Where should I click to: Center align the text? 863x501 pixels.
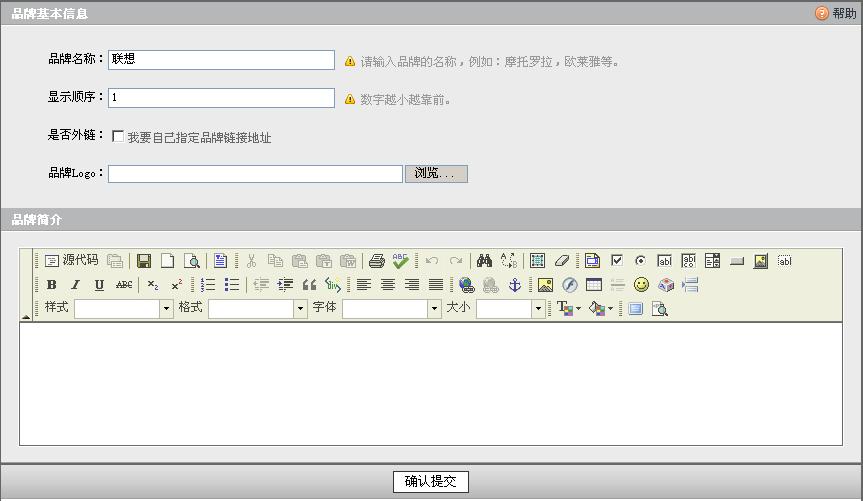[388, 285]
